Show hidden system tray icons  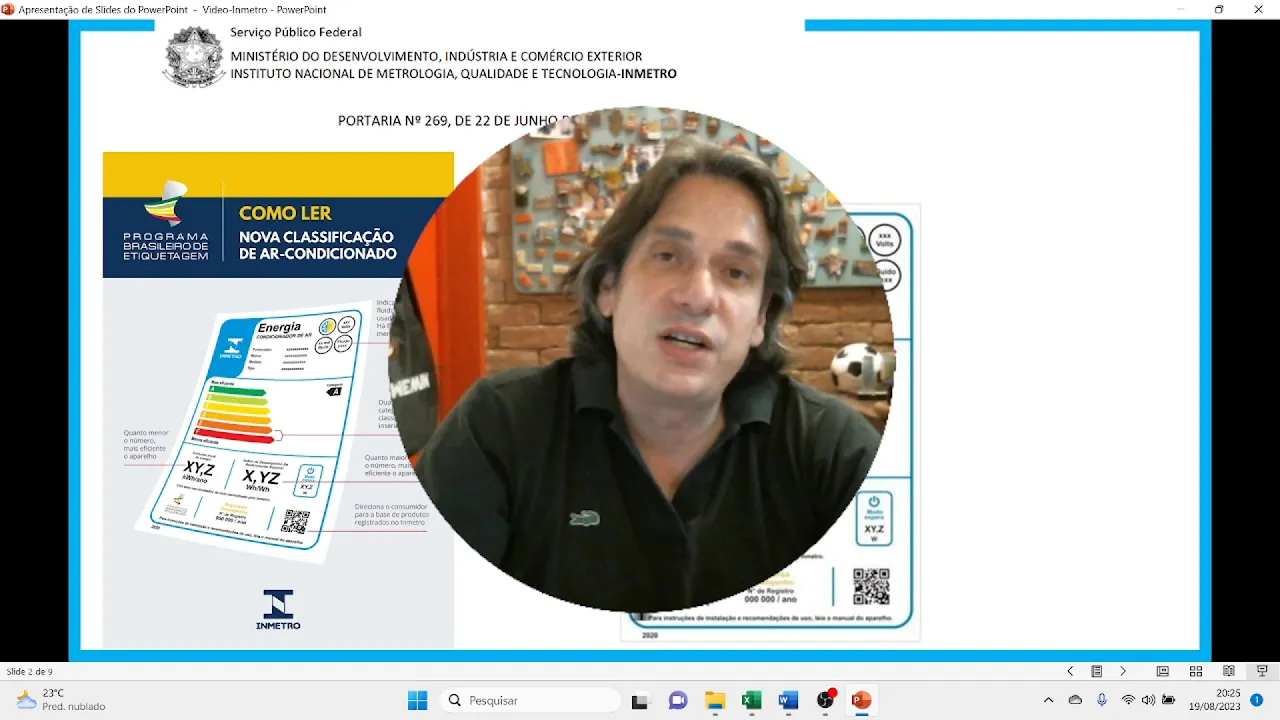pyautogui.click(x=1048, y=700)
